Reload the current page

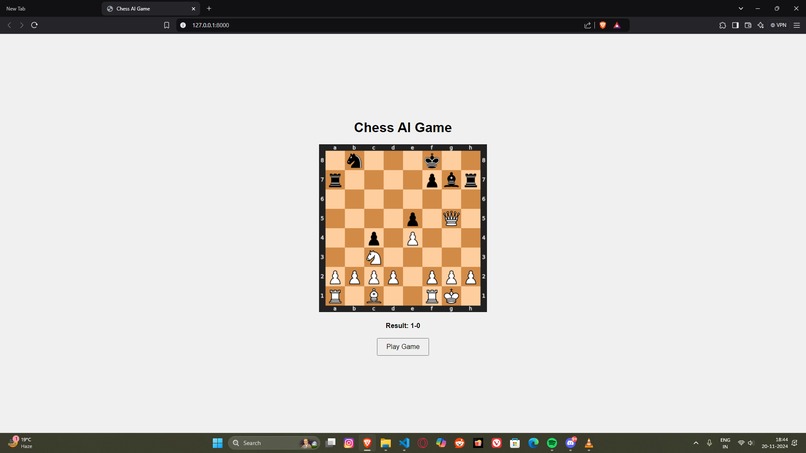click(34, 25)
